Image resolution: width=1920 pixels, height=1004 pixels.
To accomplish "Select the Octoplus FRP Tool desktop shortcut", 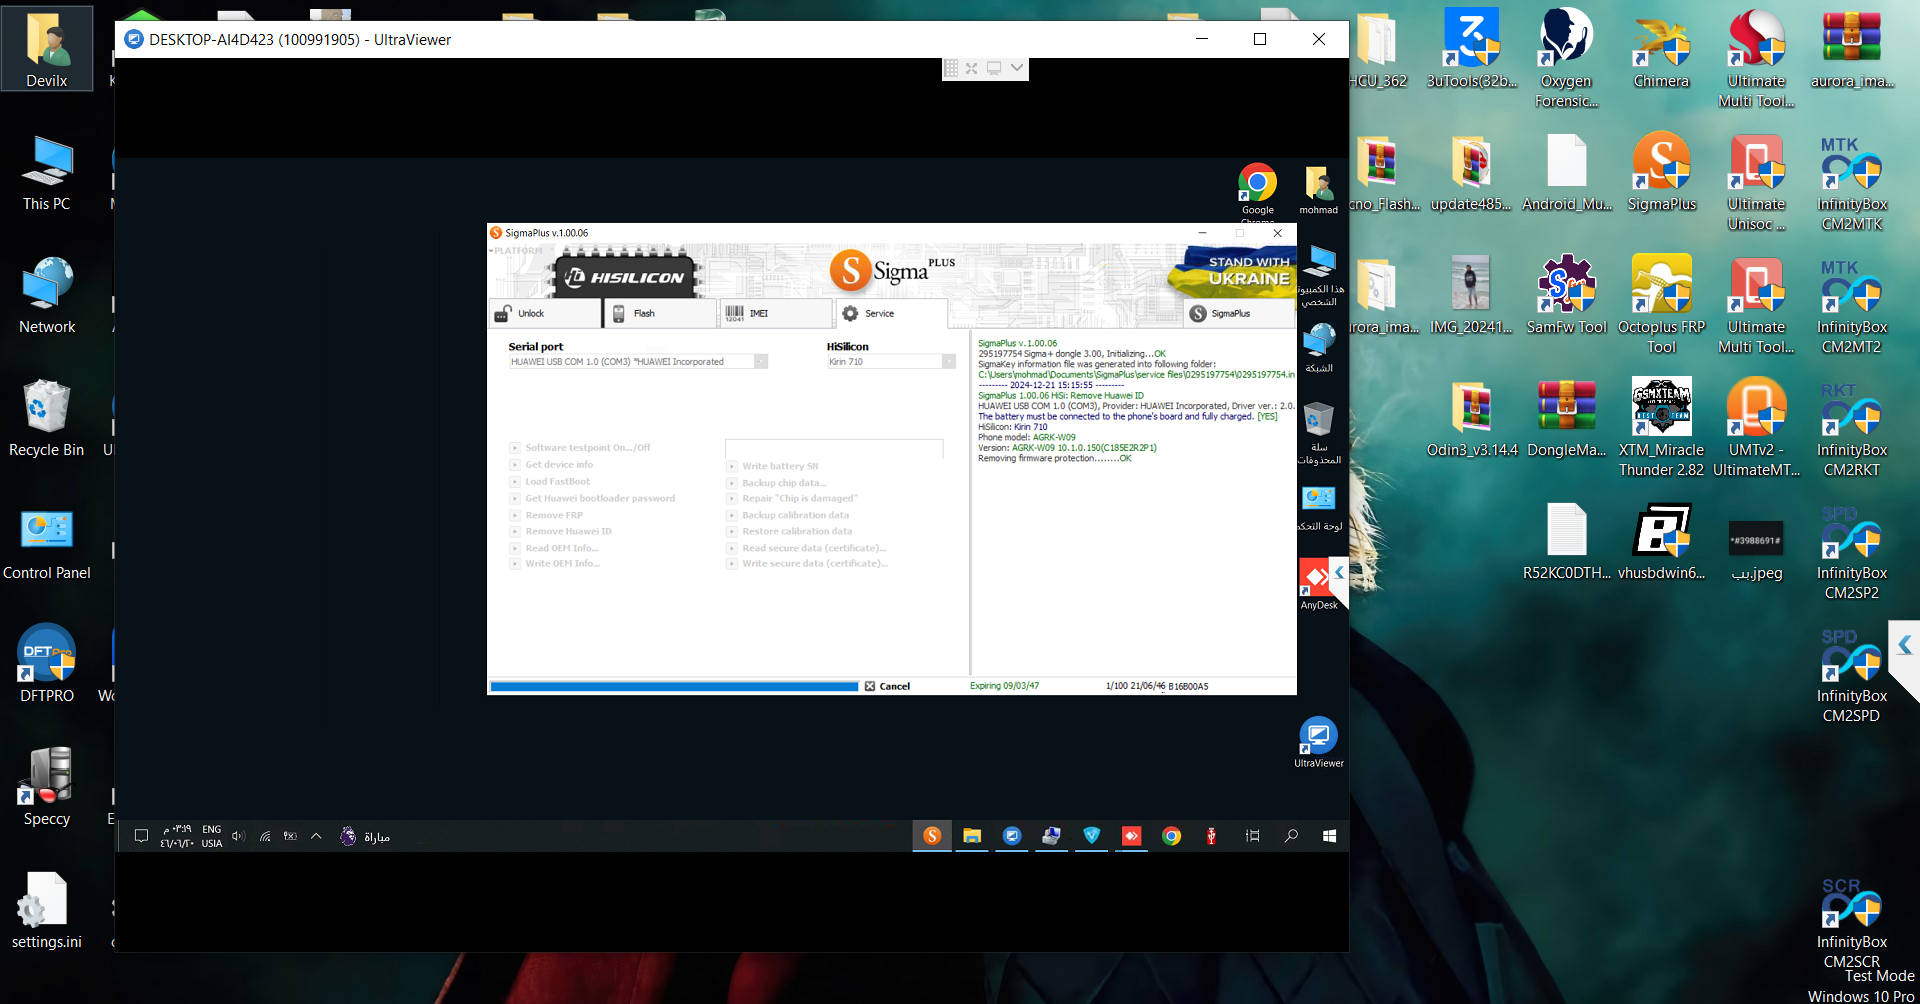I will (x=1661, y=304).
